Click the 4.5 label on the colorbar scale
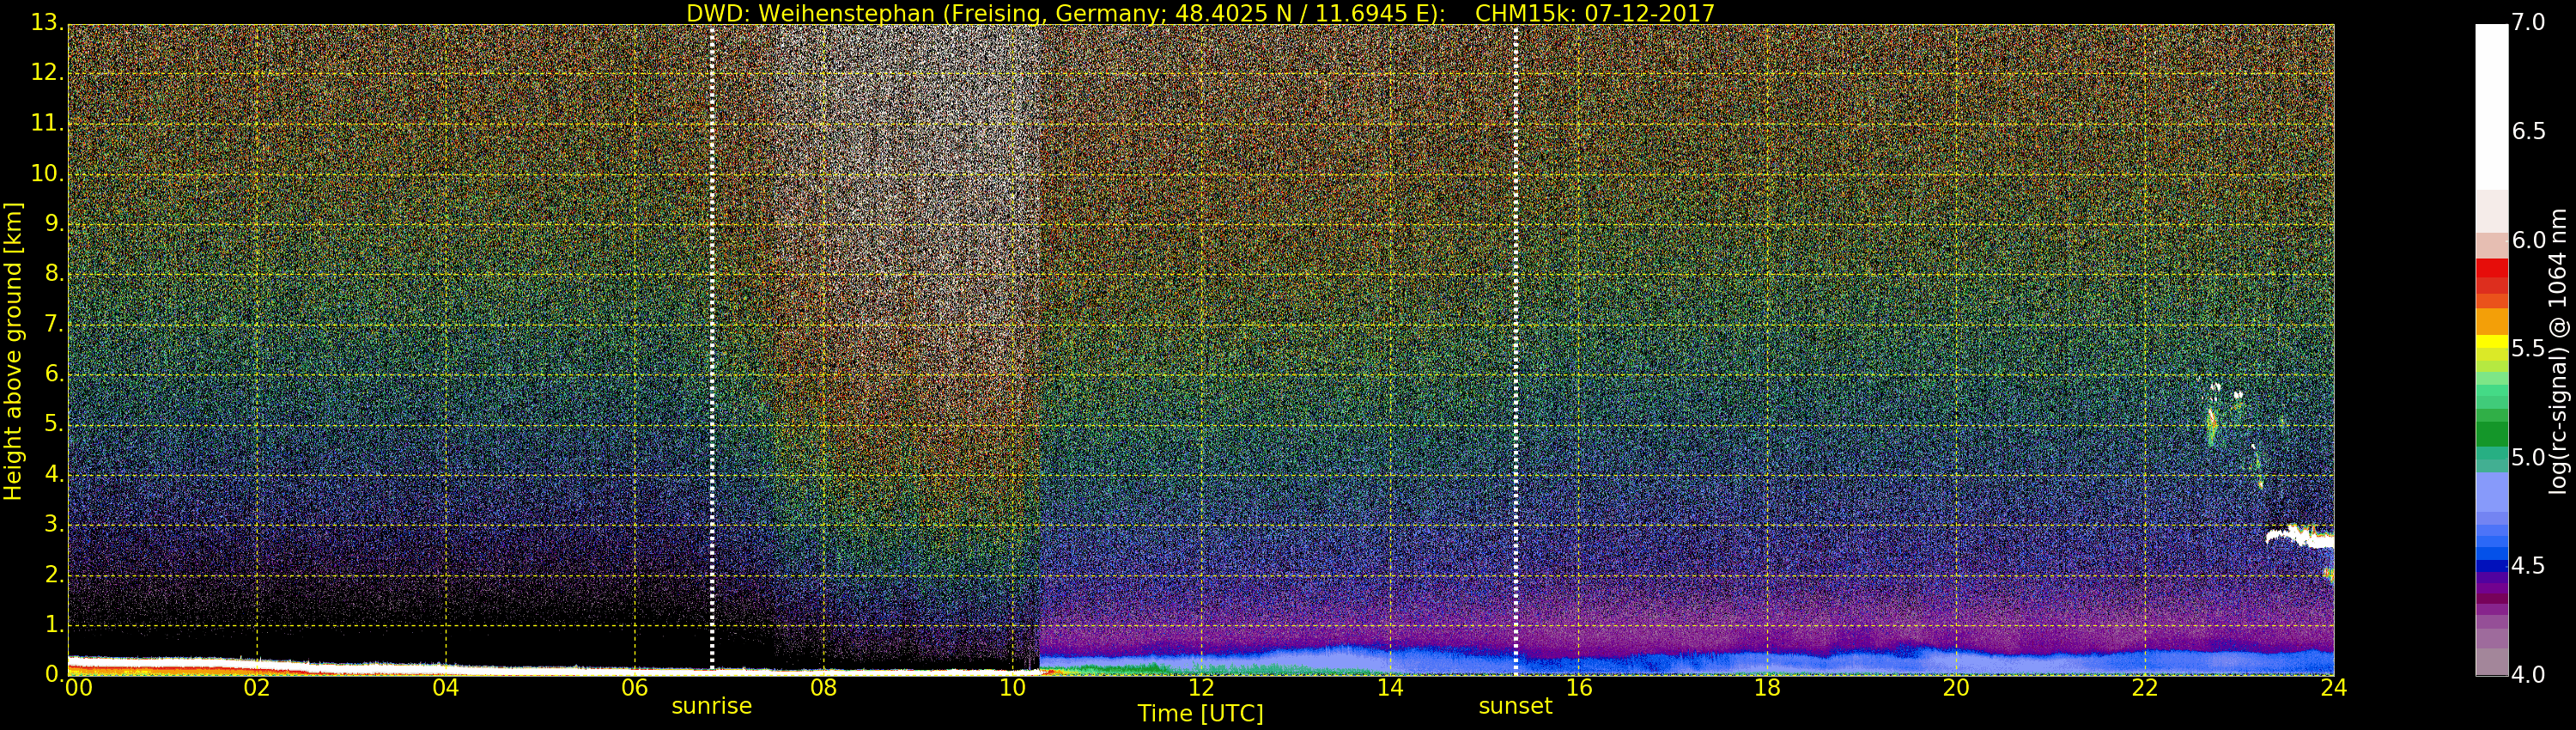Screen dimensions: 2576x730 2528,566
